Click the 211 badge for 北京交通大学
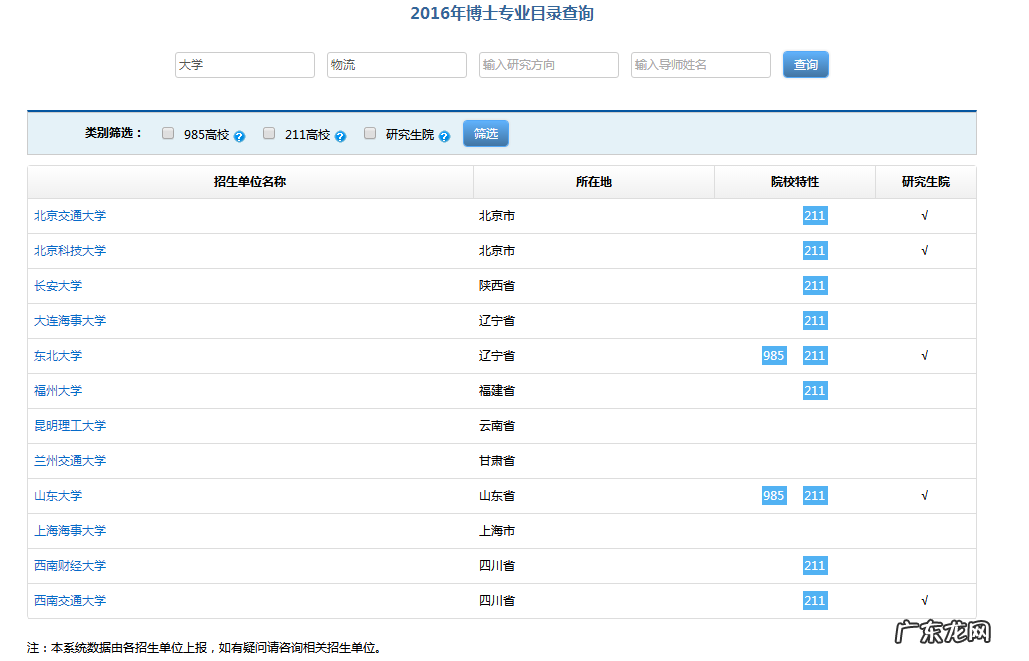 (x=814, y=215)
